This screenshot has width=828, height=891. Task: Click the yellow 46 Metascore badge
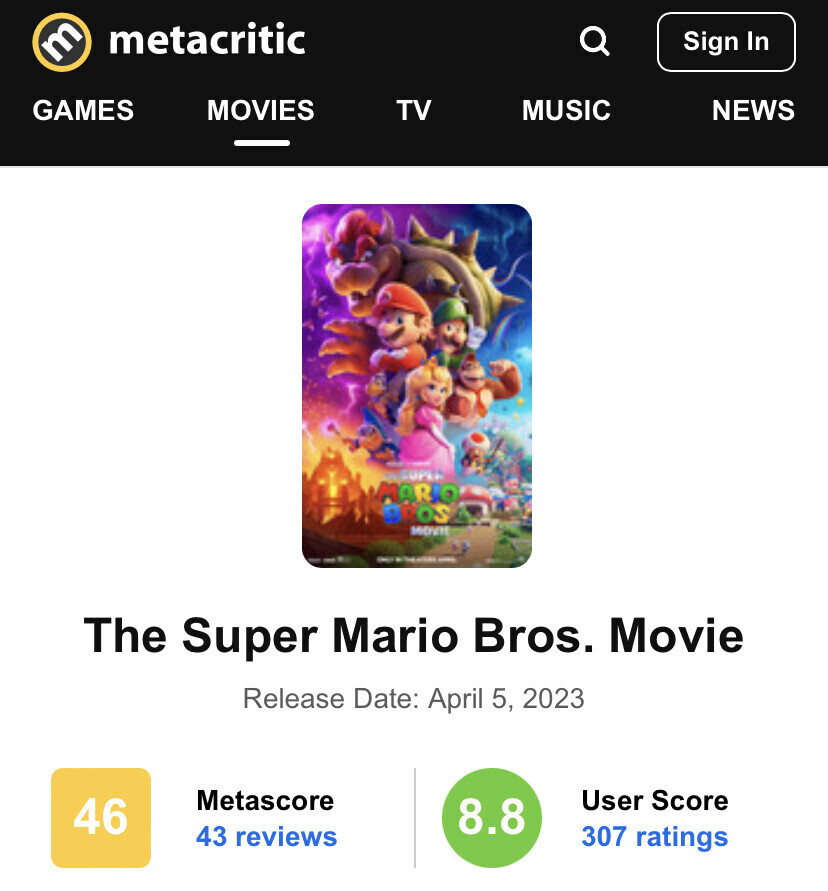(x=101, y=817)
